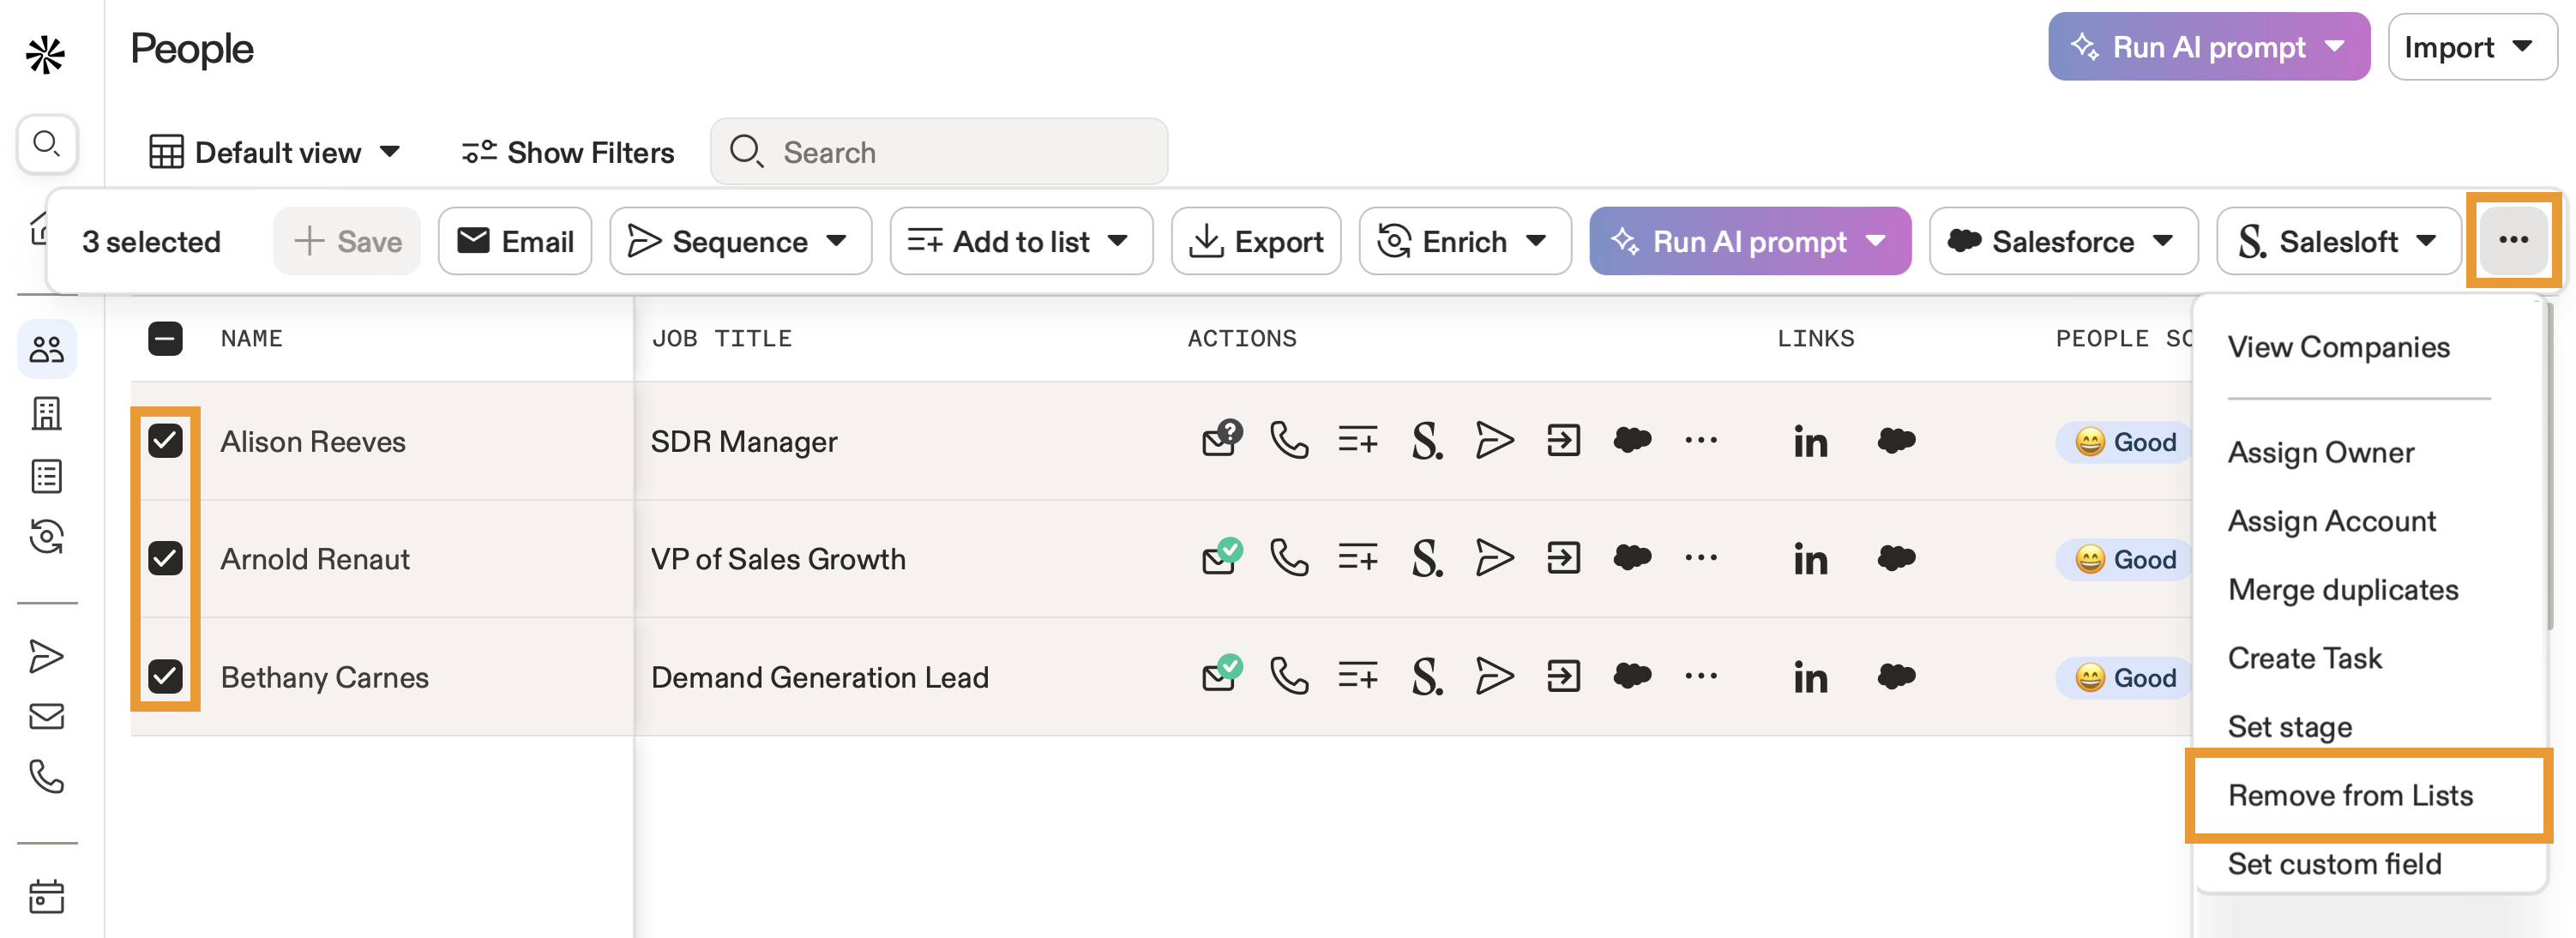Open calendar icon in left sidebar
Viewport: 2576px width, 938px height.
46,896
